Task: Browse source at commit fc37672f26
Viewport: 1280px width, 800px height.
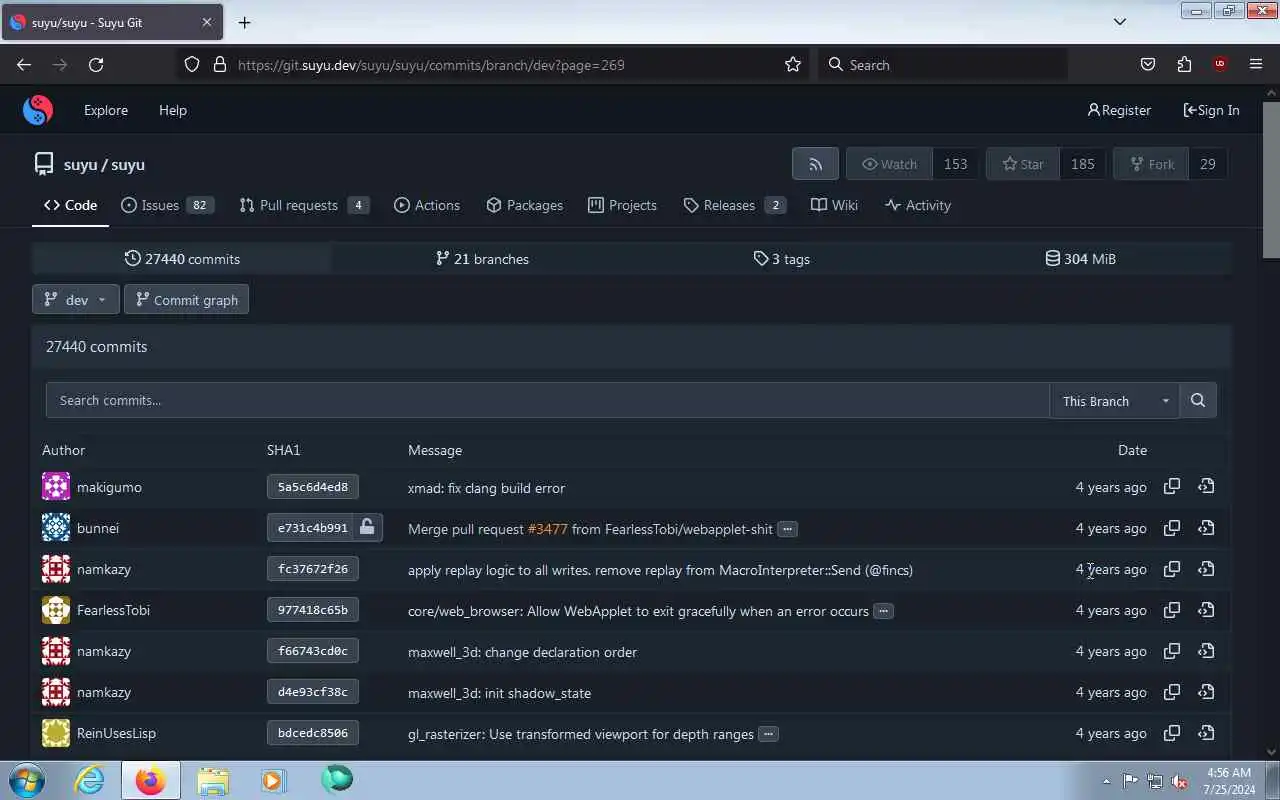Action: pos(1206,569)
